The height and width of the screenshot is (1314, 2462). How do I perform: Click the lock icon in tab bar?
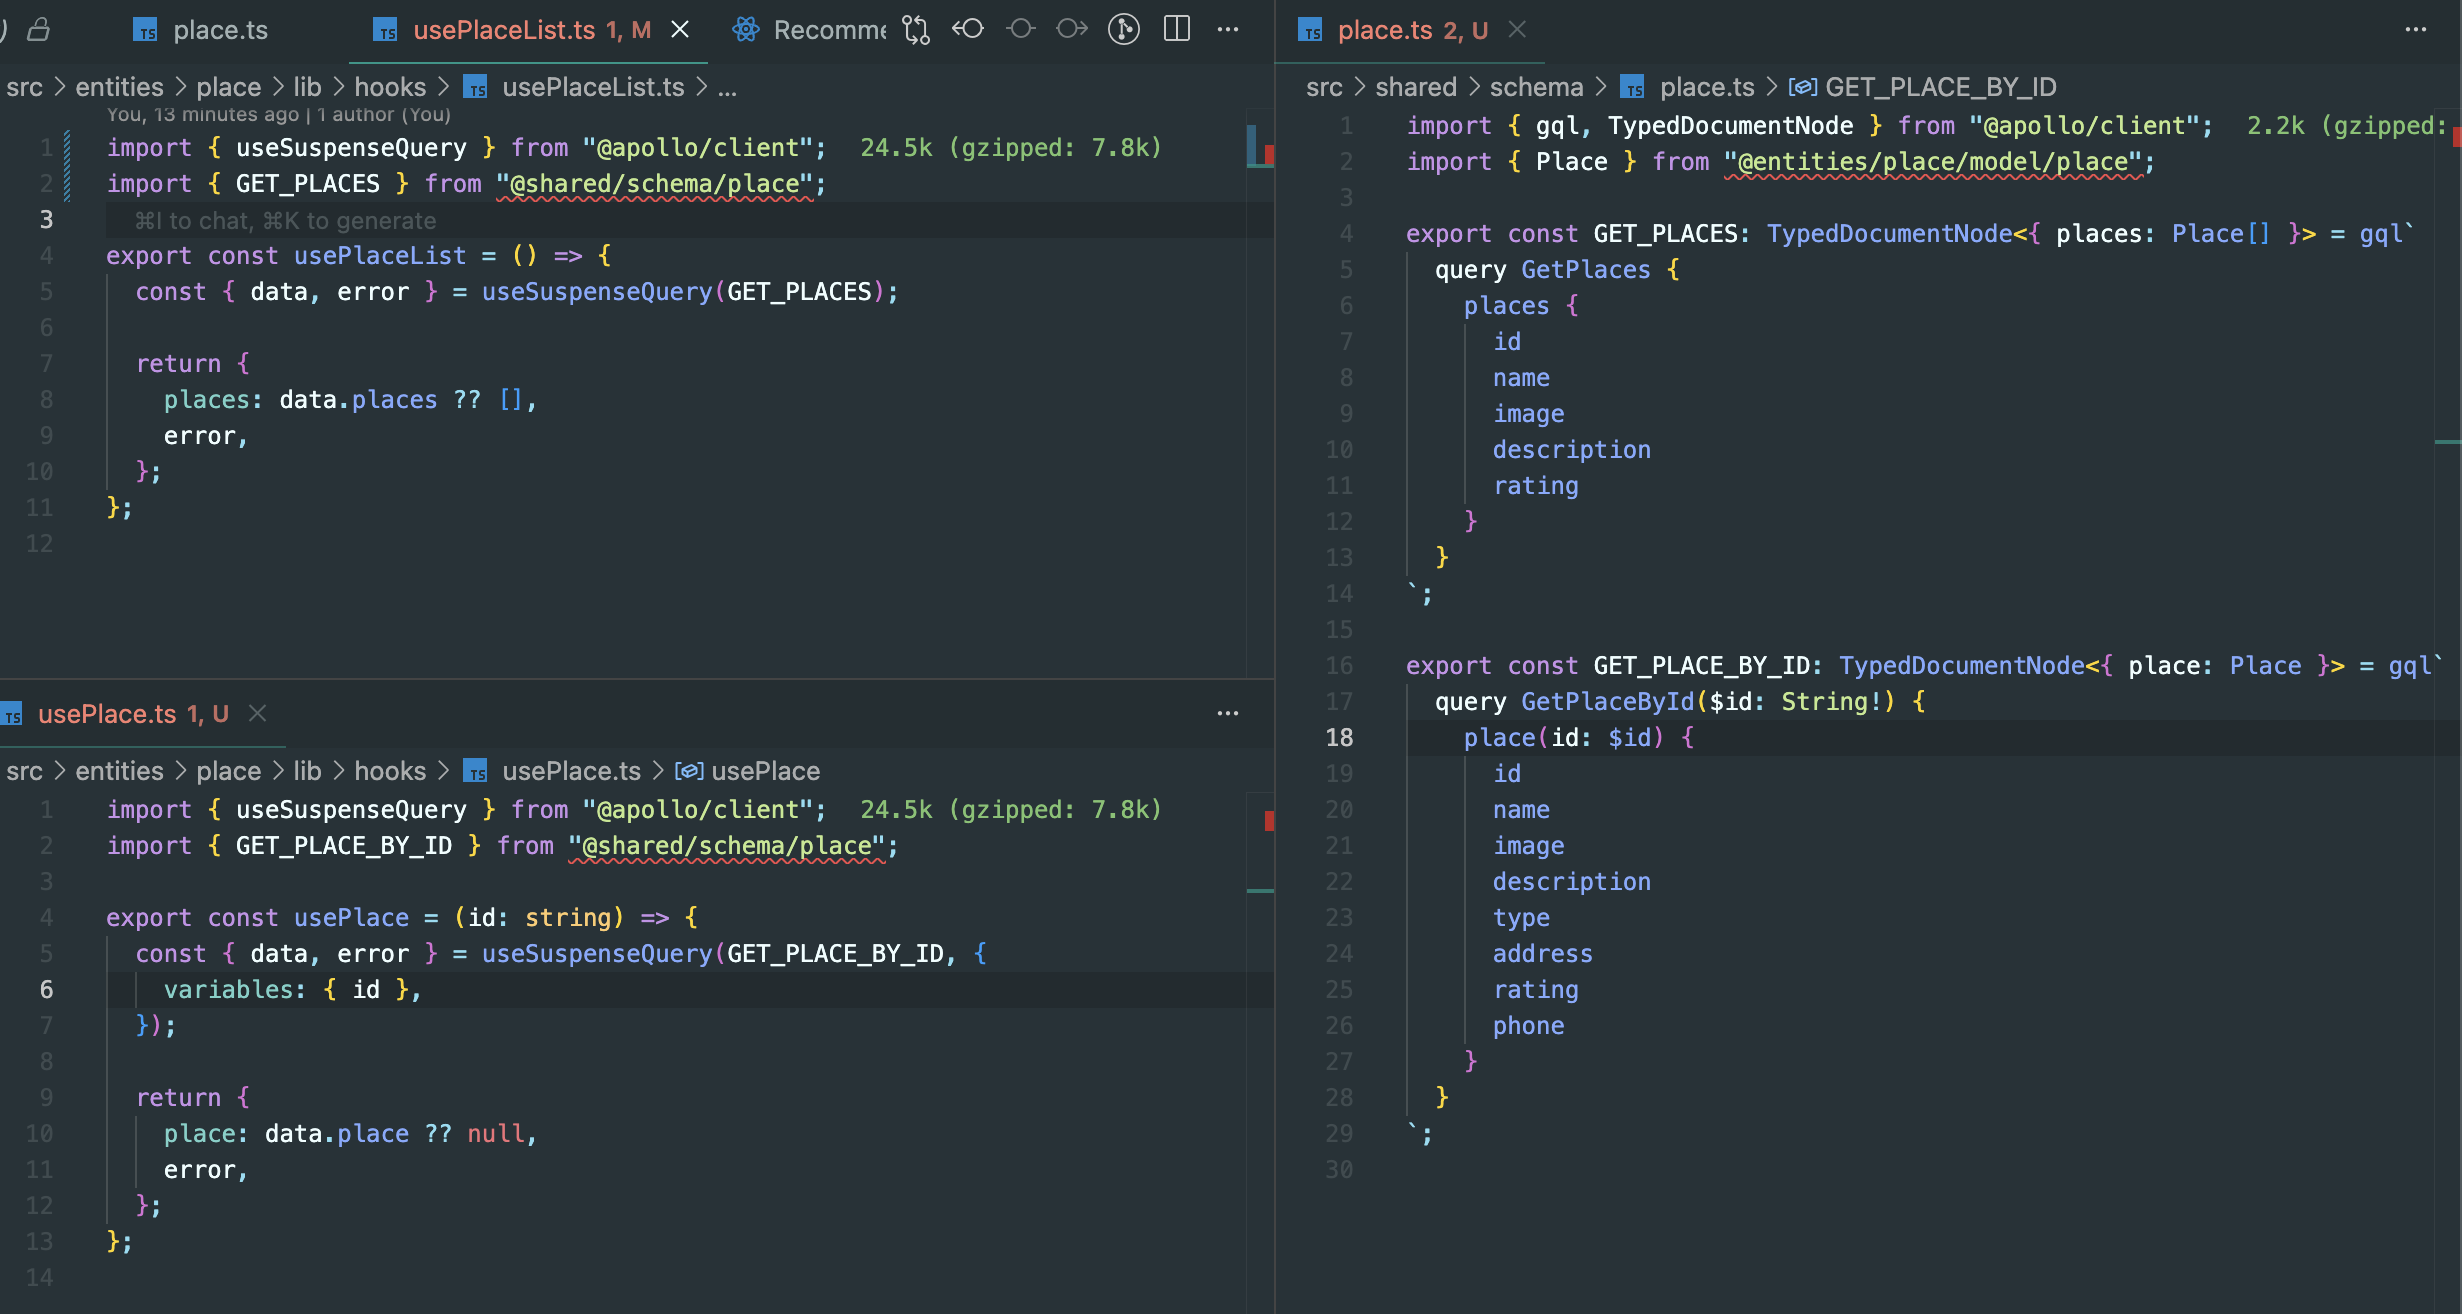click(x=39, y=30)
